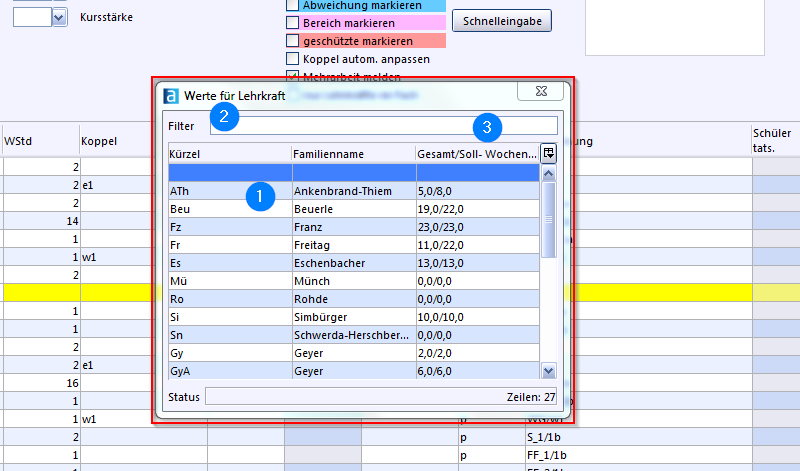Screen dimensions: 800x471
Task: Click the application logo in dialog title
Action: click(171, 96)
